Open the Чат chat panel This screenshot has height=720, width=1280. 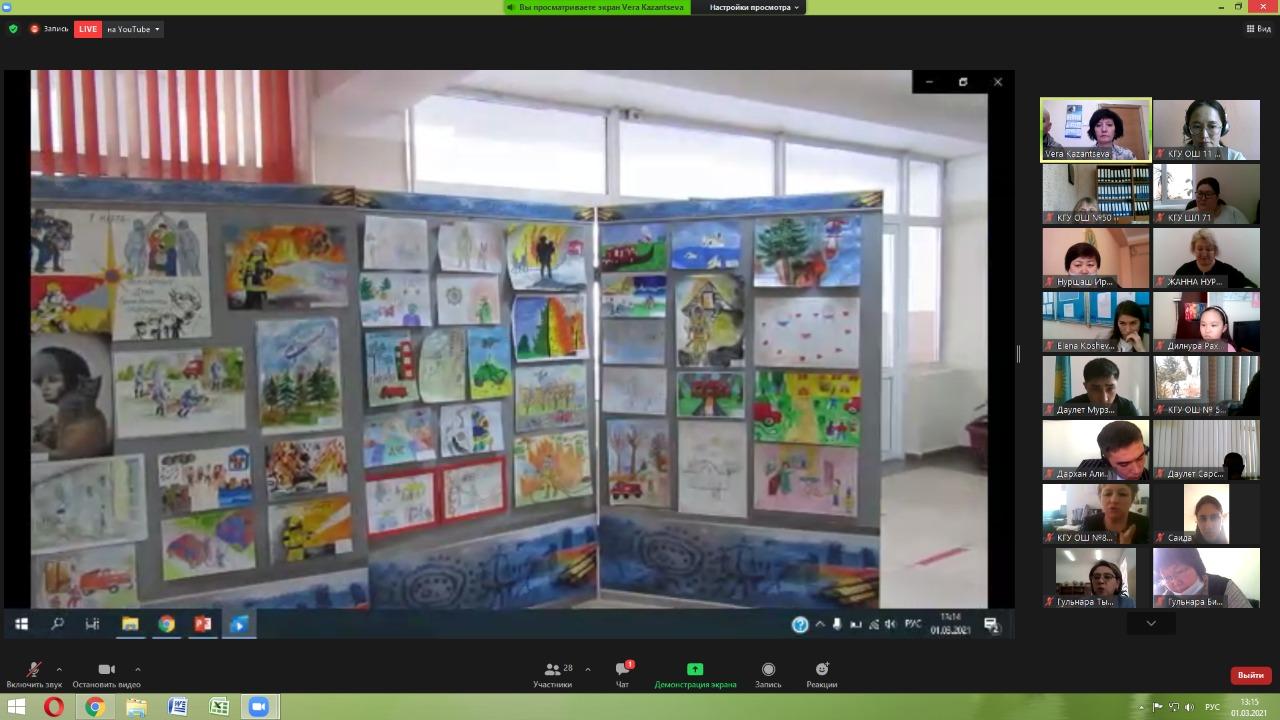[x=622, y=675]
